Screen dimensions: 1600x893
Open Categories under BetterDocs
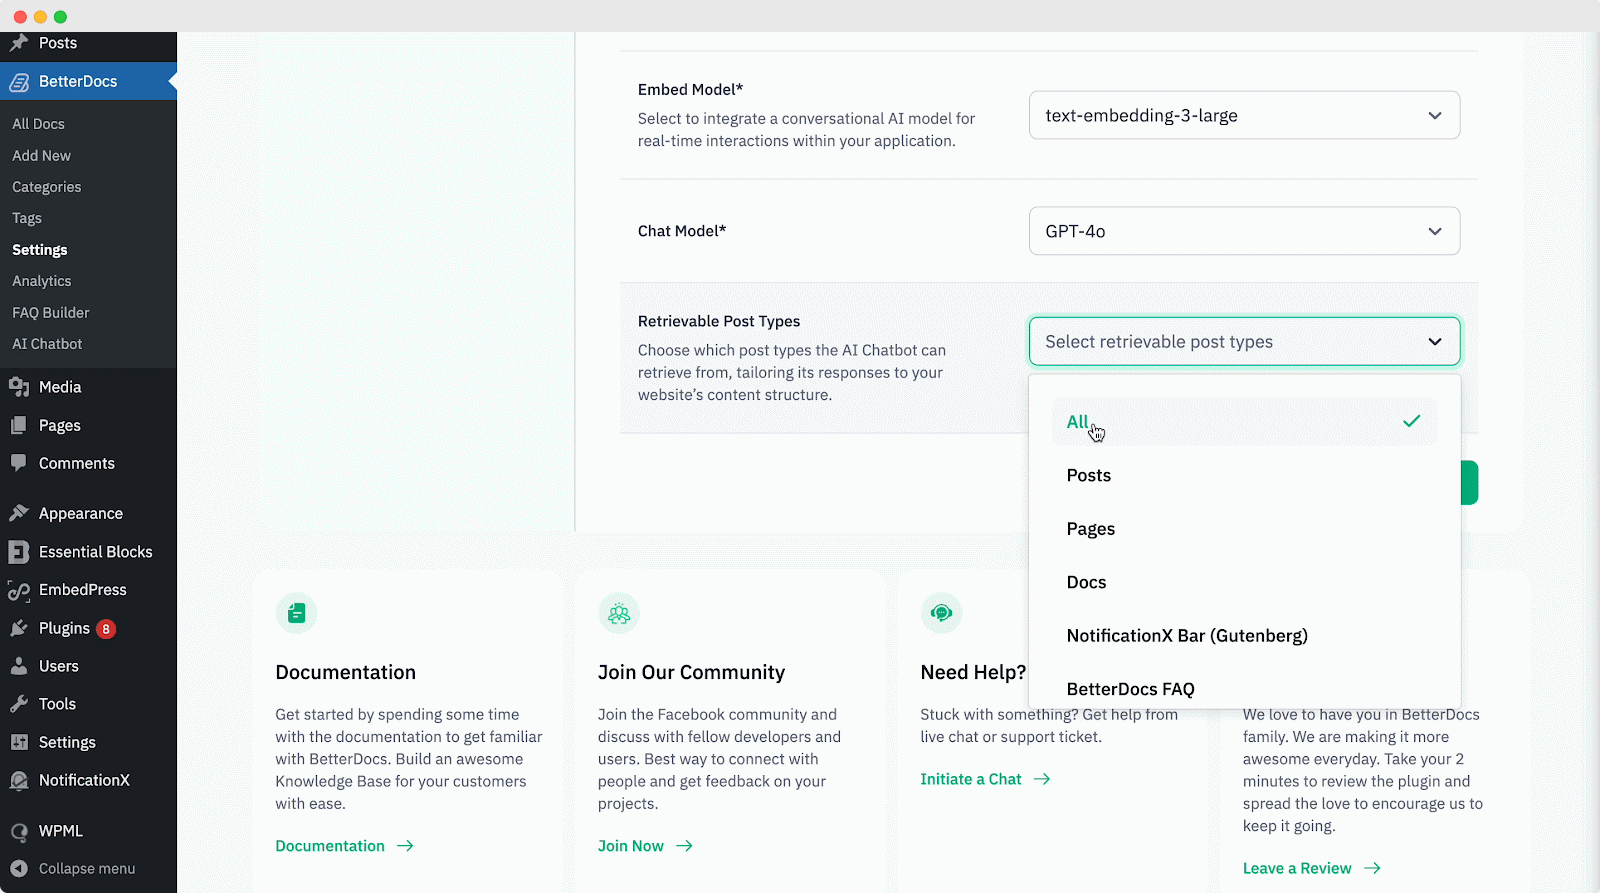(x=46, y=187)
